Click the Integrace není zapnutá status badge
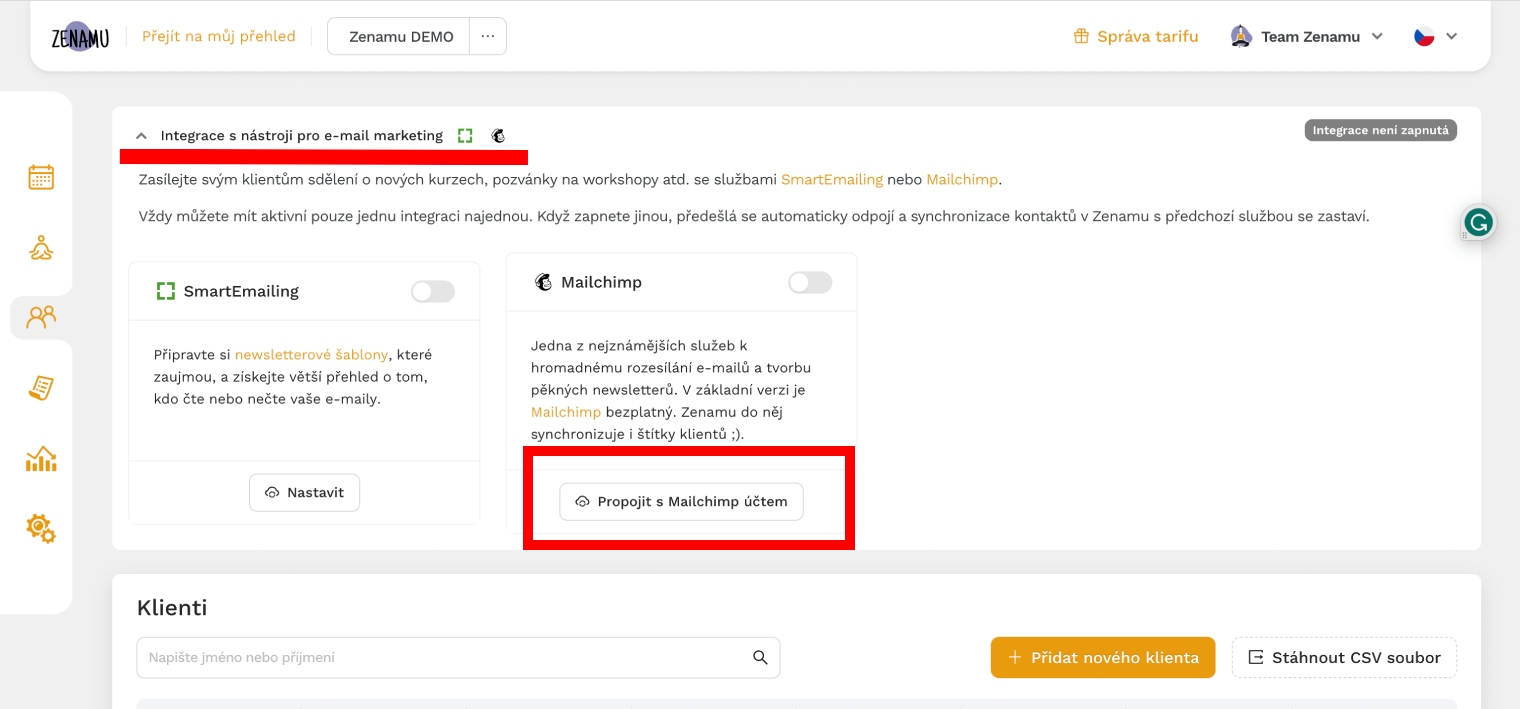 point(1380,130)
